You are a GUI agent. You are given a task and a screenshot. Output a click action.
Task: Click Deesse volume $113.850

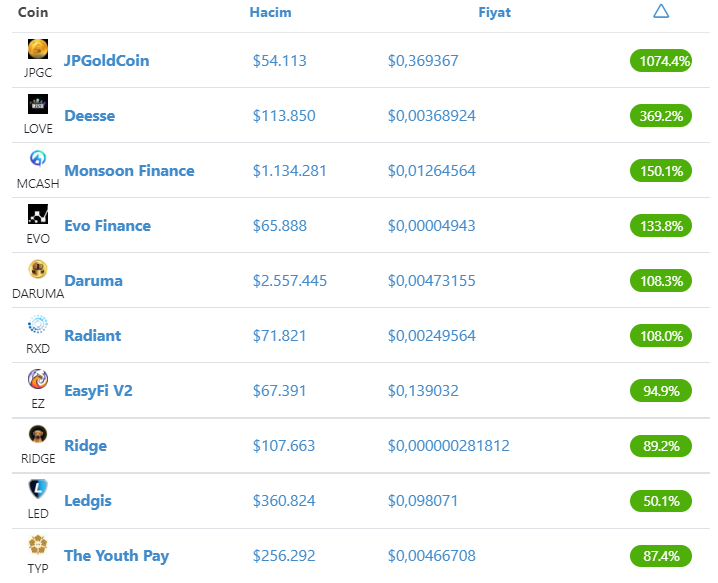(x=284, y=115)
